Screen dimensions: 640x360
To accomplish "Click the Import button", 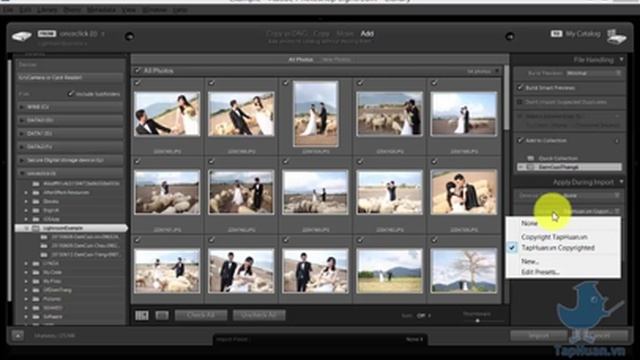I will [538, 336].
